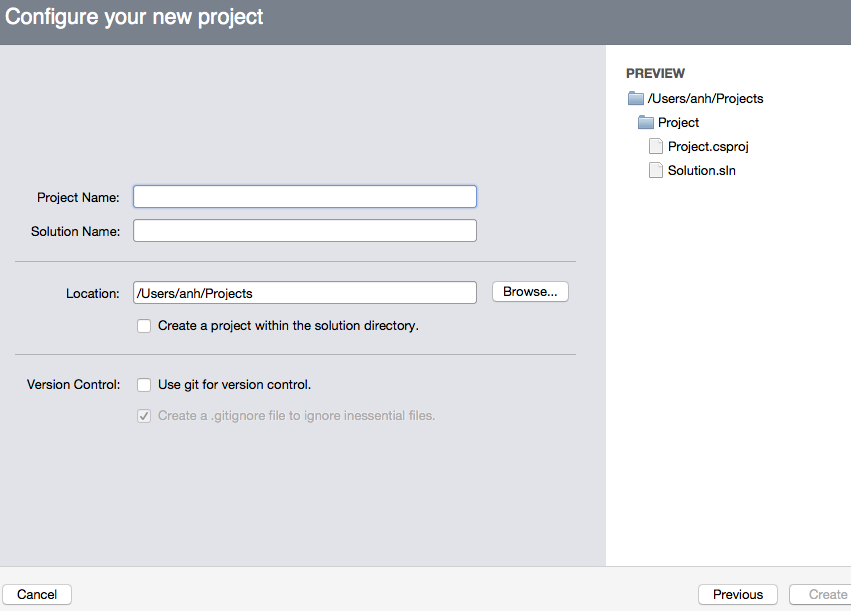Click the Use git for version control label
The image size is (851, 611).
tap(234, 385)
